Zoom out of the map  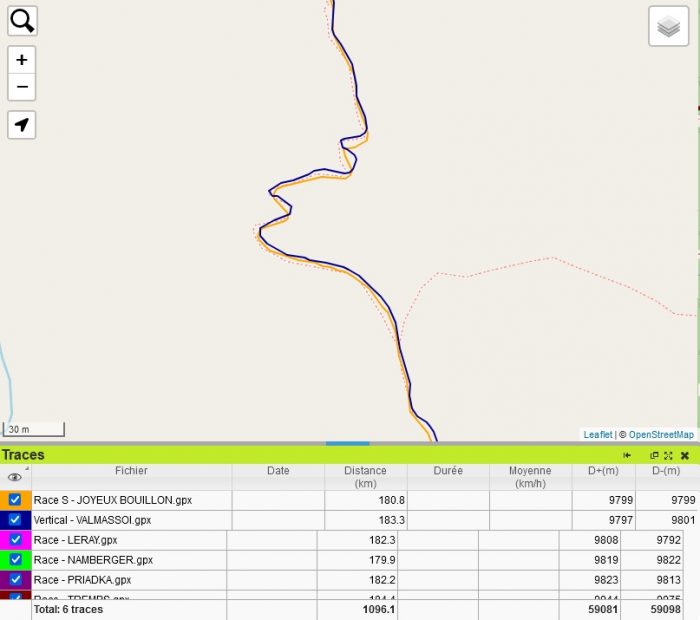pos(22,87)
